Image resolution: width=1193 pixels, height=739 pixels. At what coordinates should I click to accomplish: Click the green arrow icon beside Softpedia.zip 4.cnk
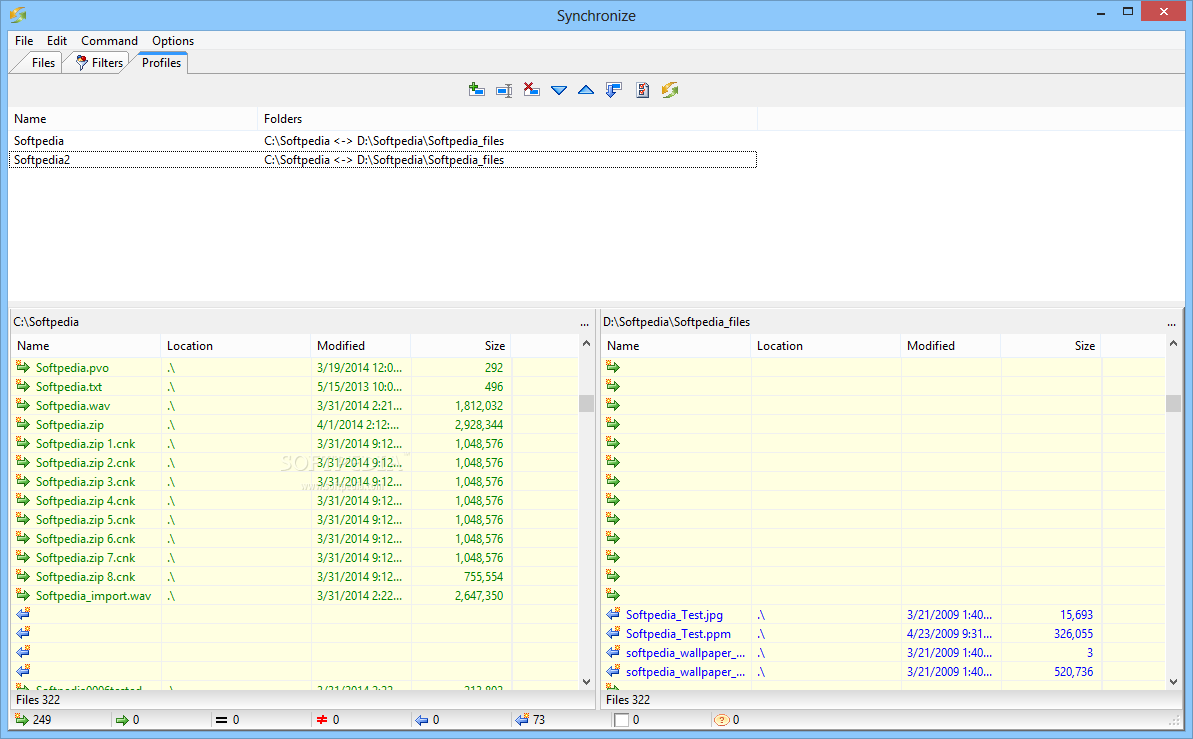(23, 500)
